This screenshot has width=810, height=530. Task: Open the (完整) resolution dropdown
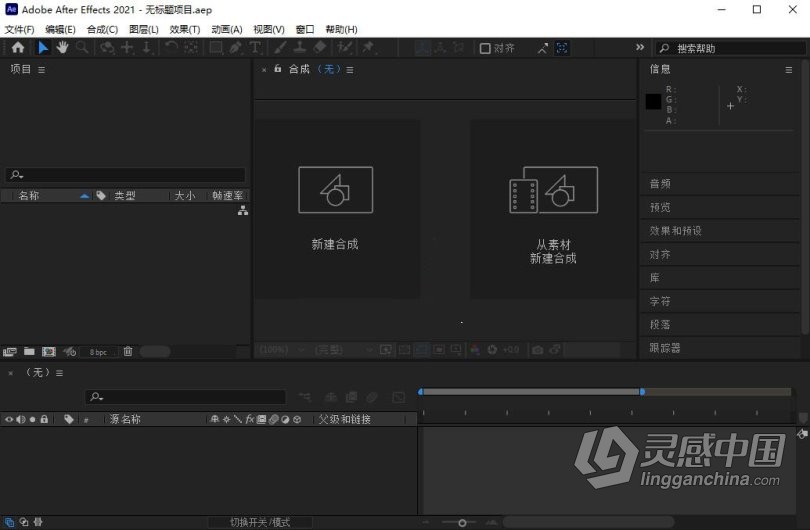[343, 350]
